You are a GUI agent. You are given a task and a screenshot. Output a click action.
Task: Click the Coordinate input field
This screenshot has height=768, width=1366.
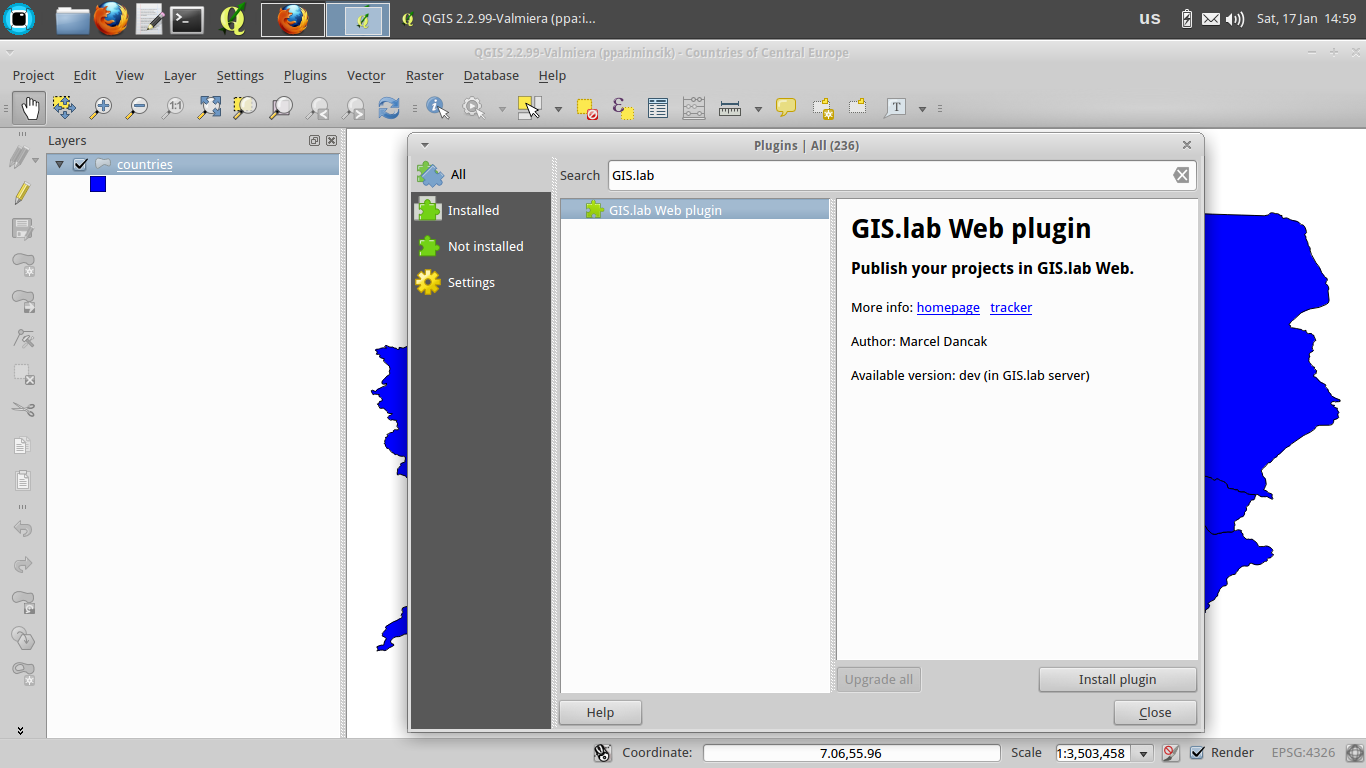point(851,753)
